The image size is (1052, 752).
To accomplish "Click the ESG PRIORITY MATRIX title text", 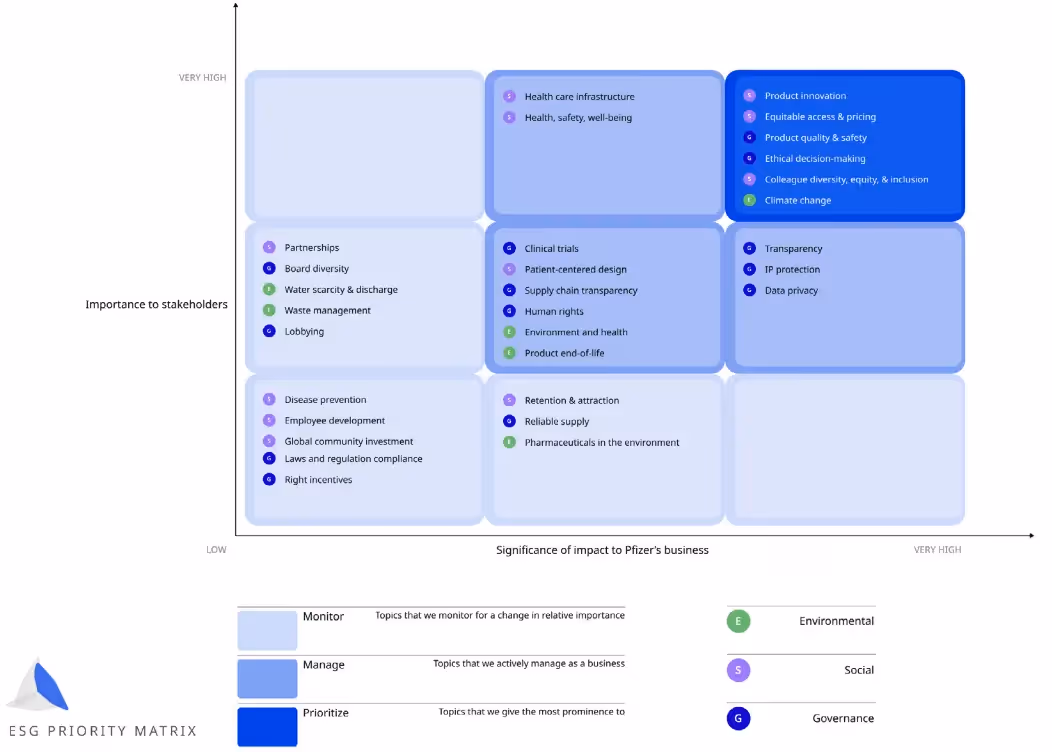I will (x=103, y=731).
